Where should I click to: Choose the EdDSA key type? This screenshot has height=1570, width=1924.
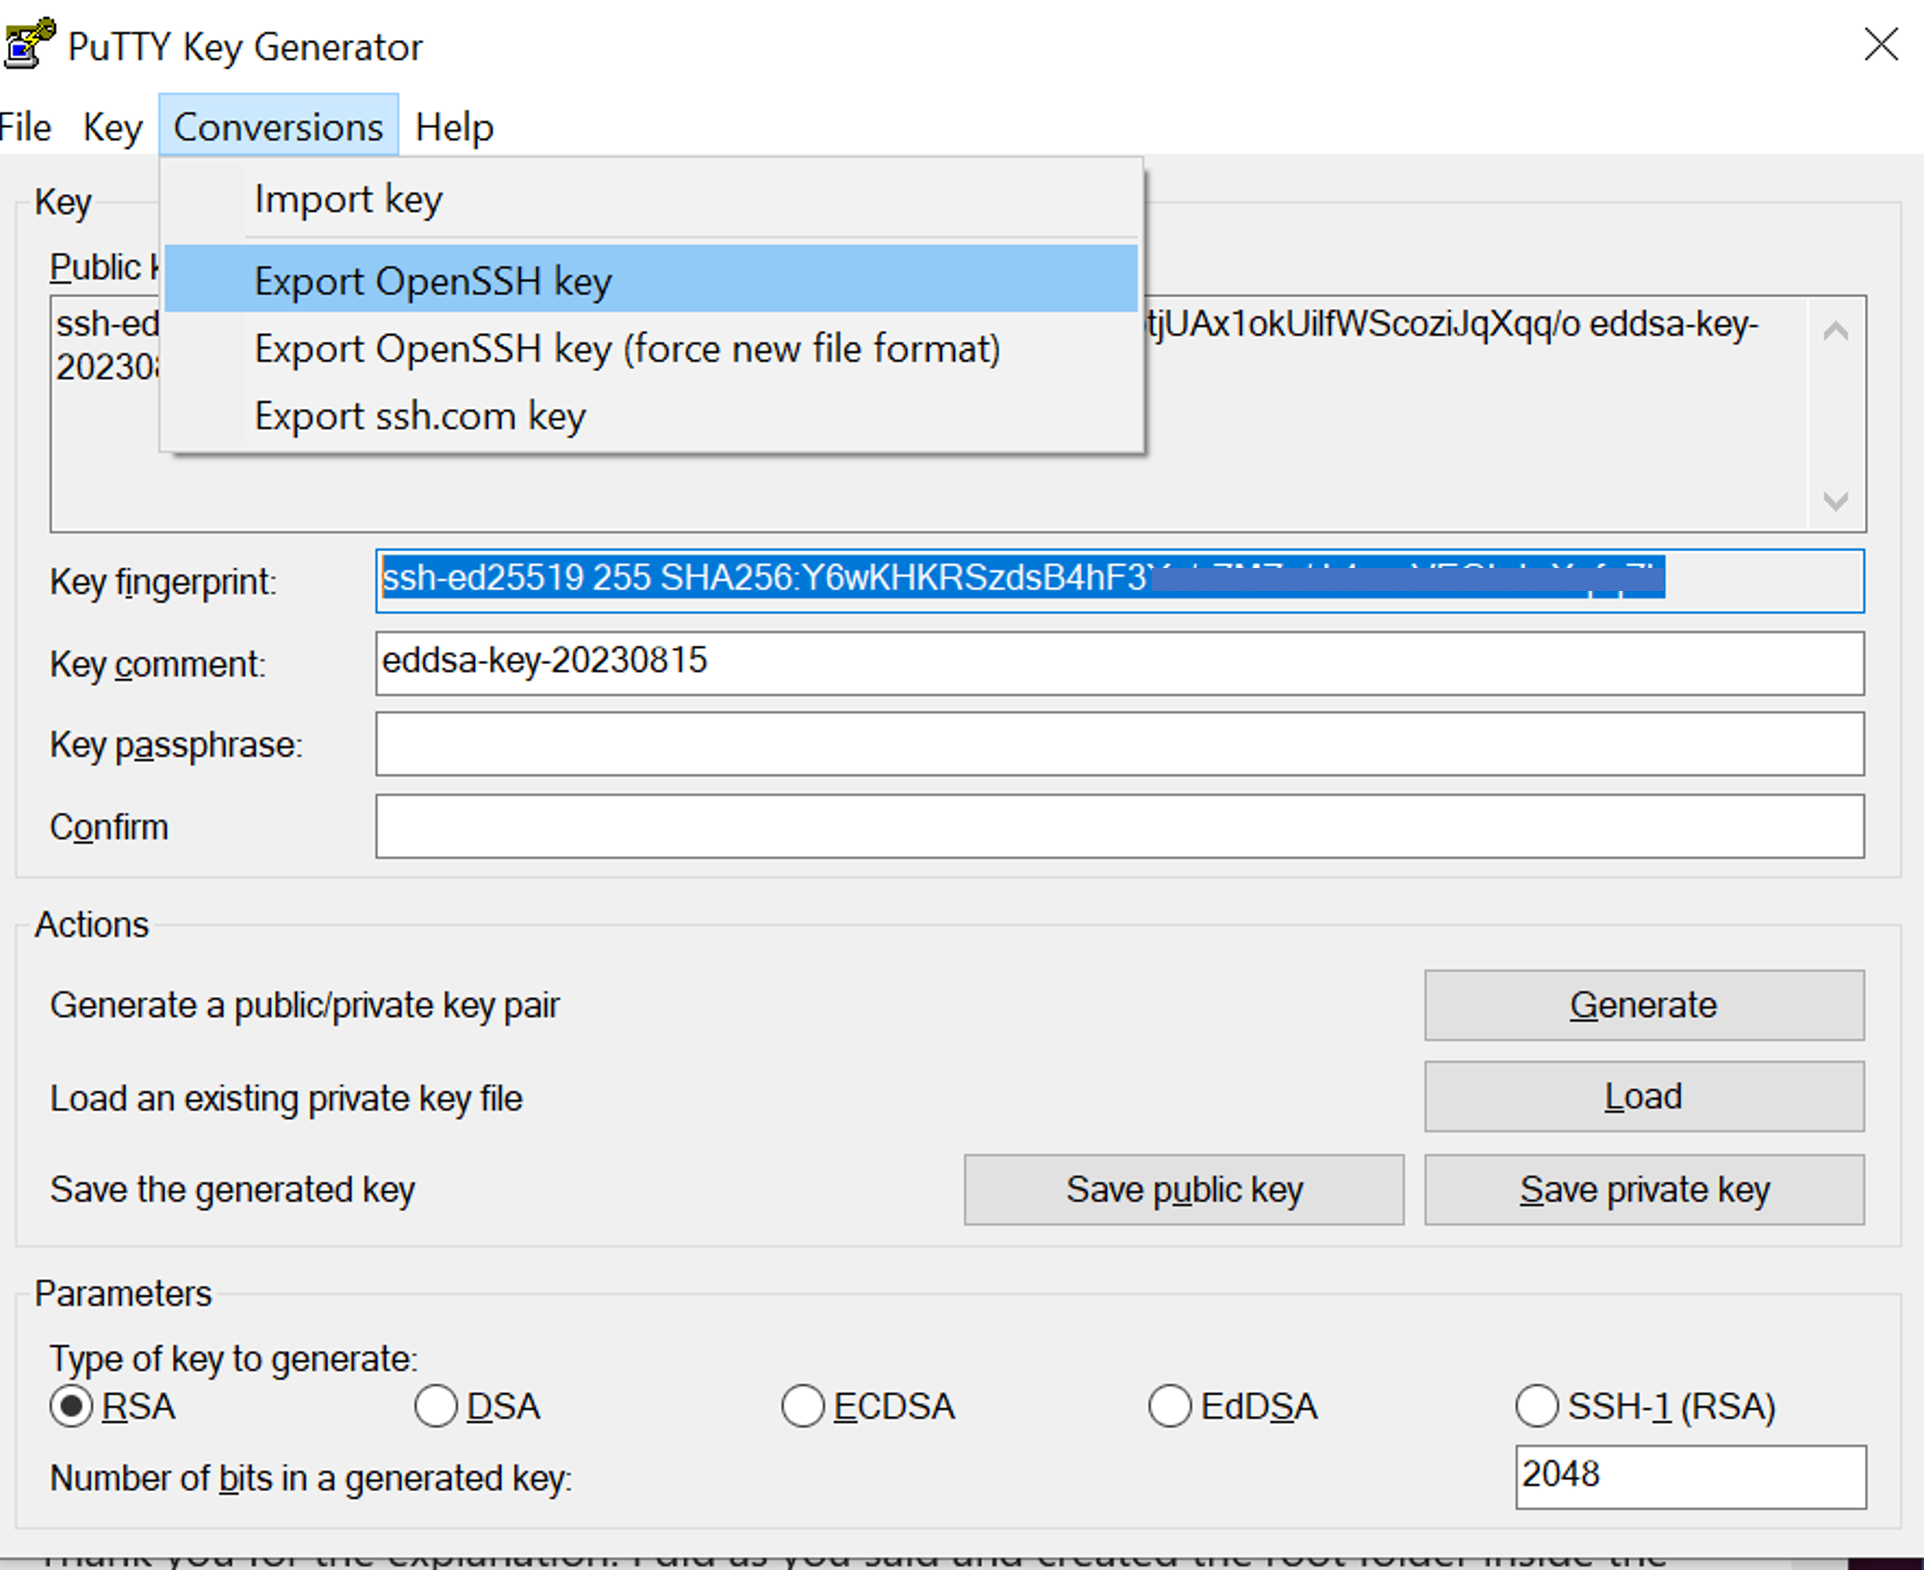click(x=1170, y=1406)
